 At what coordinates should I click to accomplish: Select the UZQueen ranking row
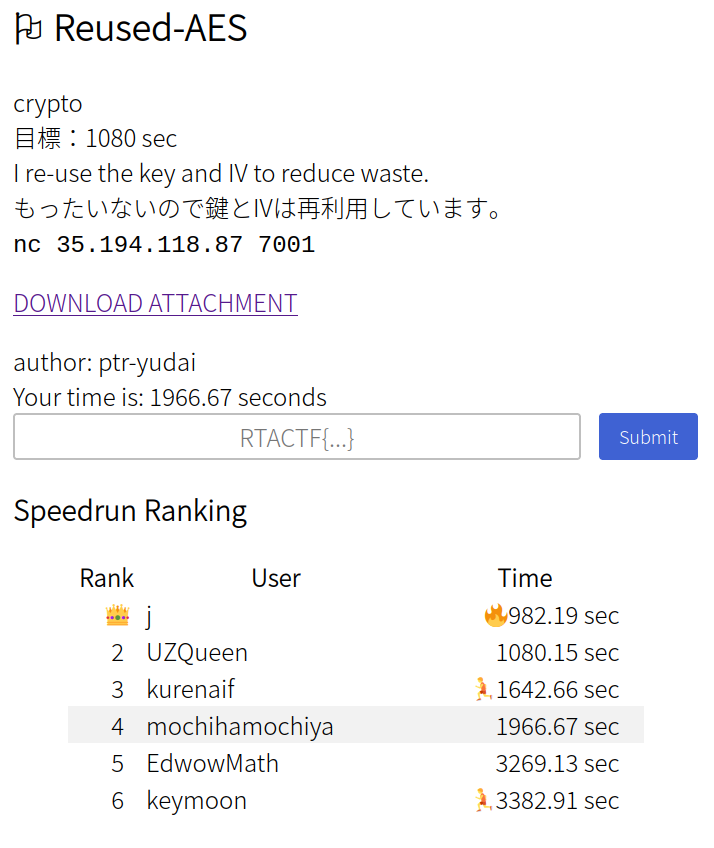pos(356,653)
